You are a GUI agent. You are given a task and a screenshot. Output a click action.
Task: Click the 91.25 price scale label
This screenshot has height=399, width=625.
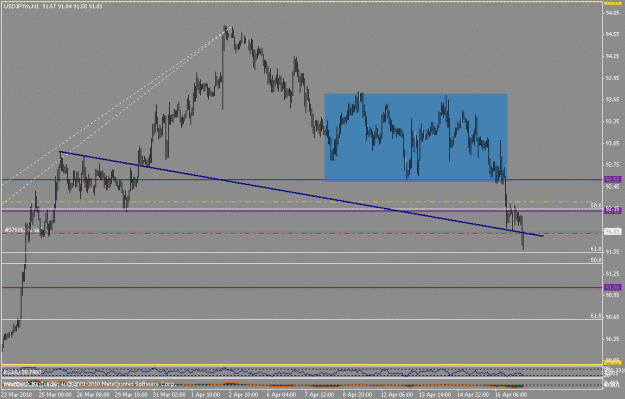pyautogui.click(x=612, y=273)
